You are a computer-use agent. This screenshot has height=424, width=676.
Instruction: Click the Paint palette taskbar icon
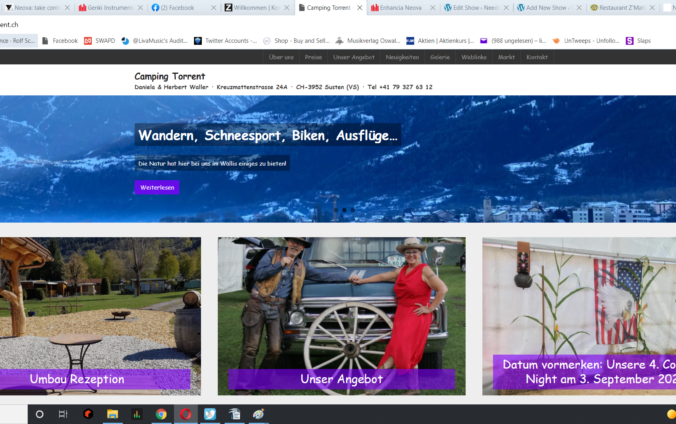(258, 413)
